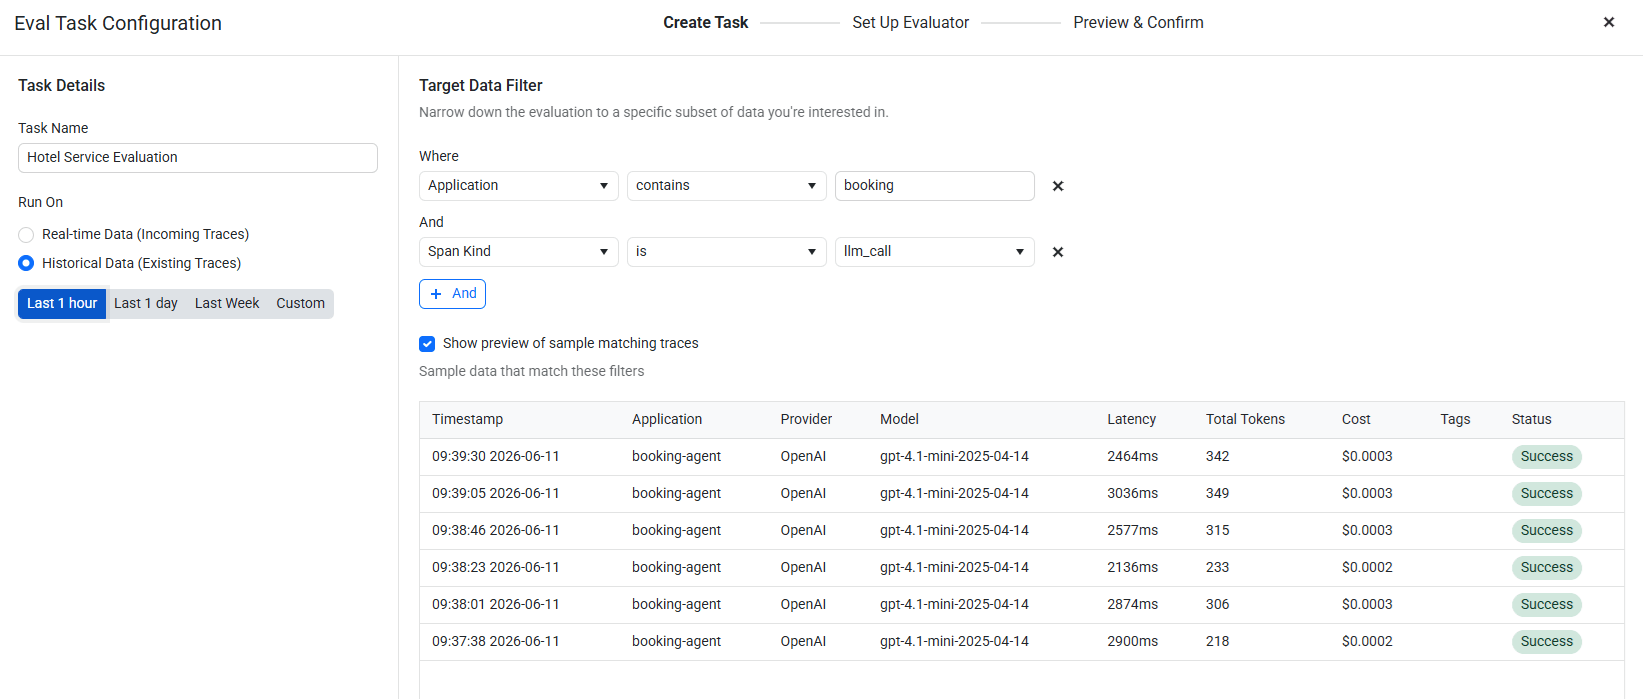
Task: Click OpenAI in the 09:38:46 row
Action: pyautogui.click(x=804, y=531)
